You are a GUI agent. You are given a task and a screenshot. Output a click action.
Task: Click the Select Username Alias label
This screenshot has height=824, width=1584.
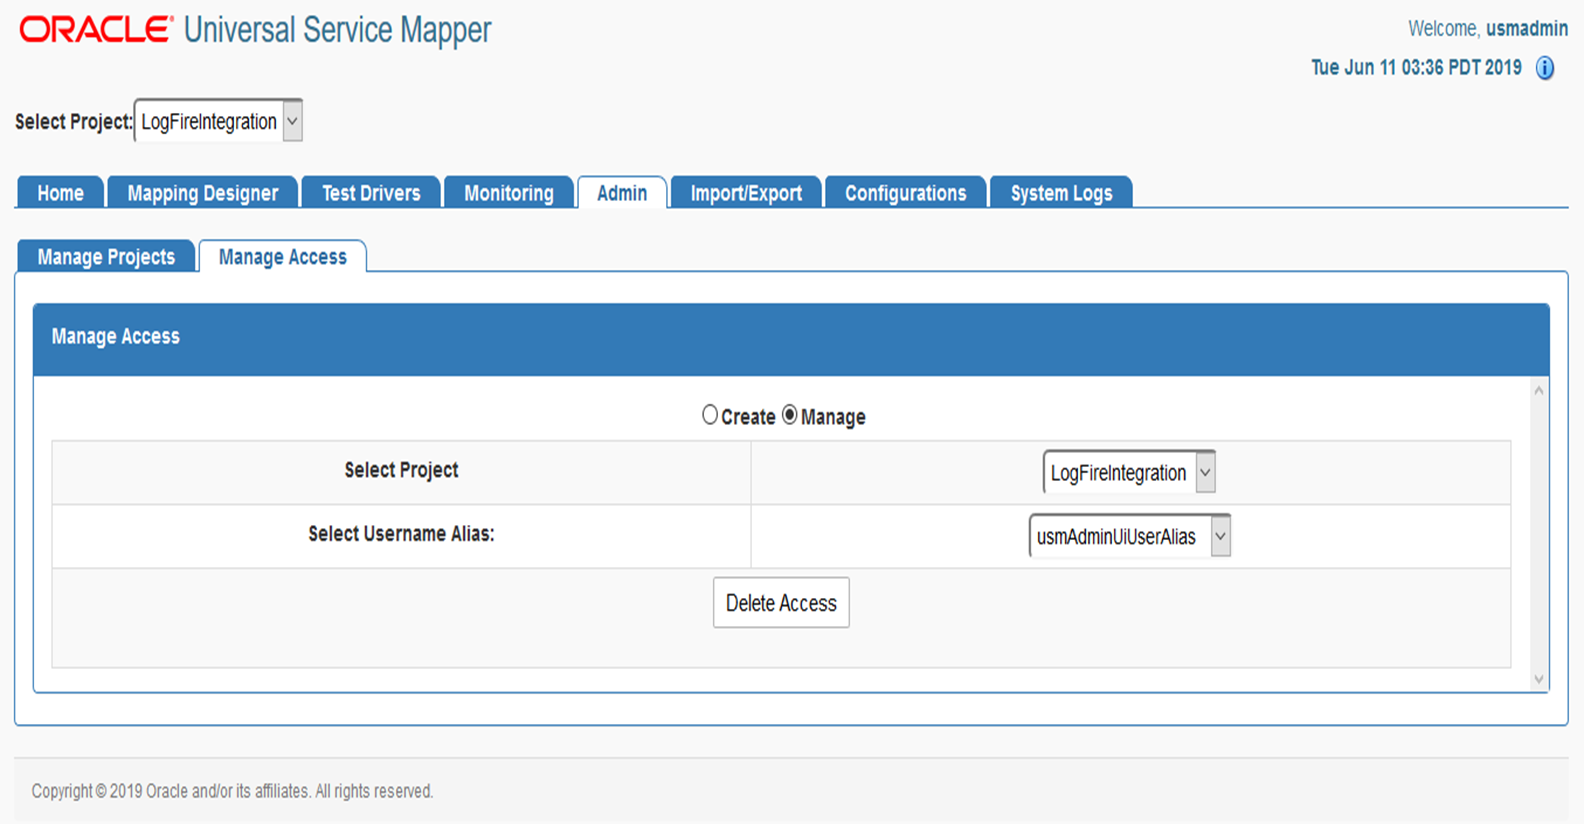pyautogui.click(x=401, y=534)
